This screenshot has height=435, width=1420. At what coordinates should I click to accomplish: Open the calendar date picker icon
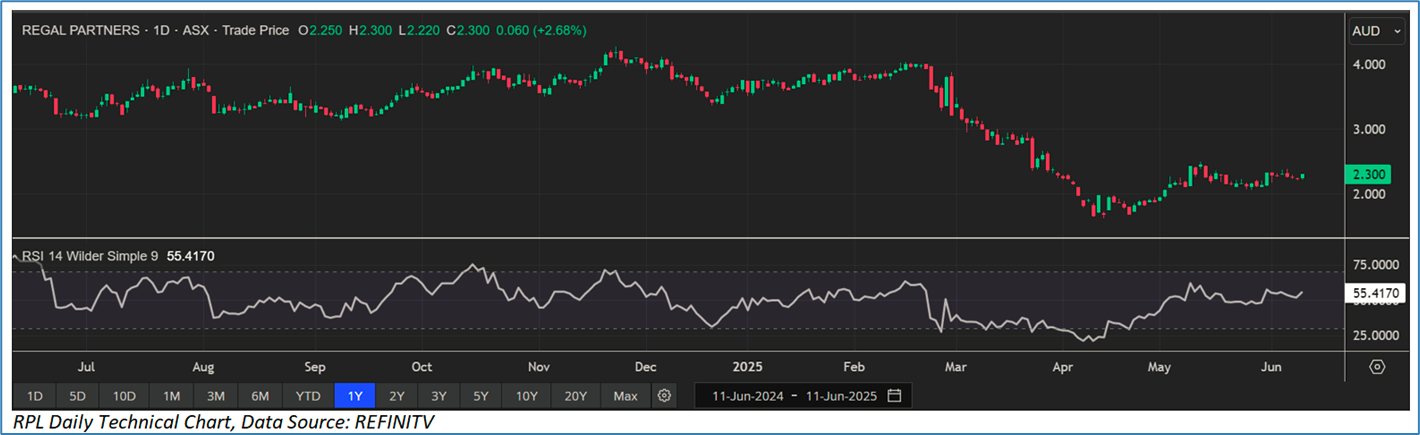[894, 396]
